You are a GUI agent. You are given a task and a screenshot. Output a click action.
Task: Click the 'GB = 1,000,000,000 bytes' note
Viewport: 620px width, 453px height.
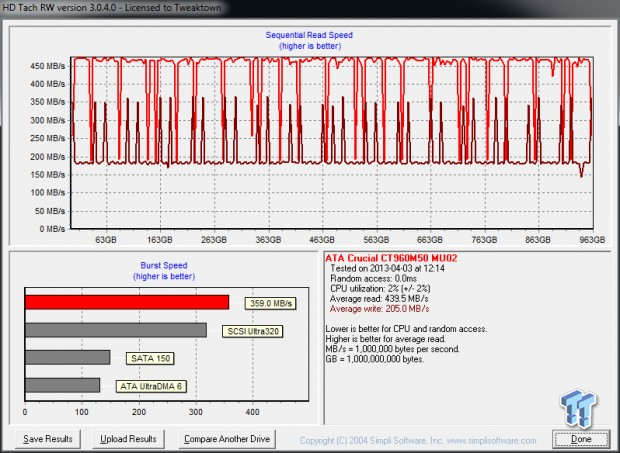374,359
